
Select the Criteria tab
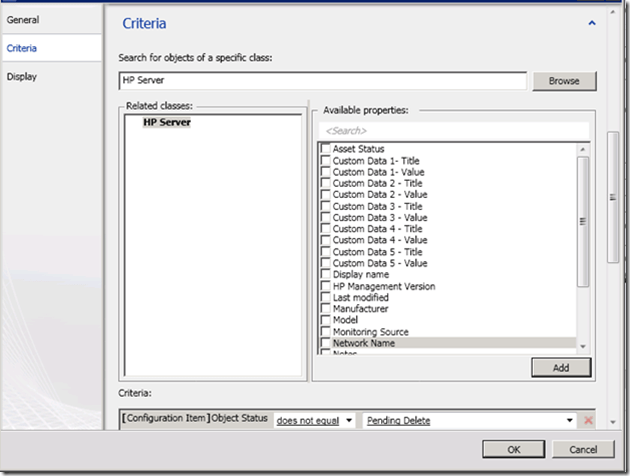click(23, 47)
